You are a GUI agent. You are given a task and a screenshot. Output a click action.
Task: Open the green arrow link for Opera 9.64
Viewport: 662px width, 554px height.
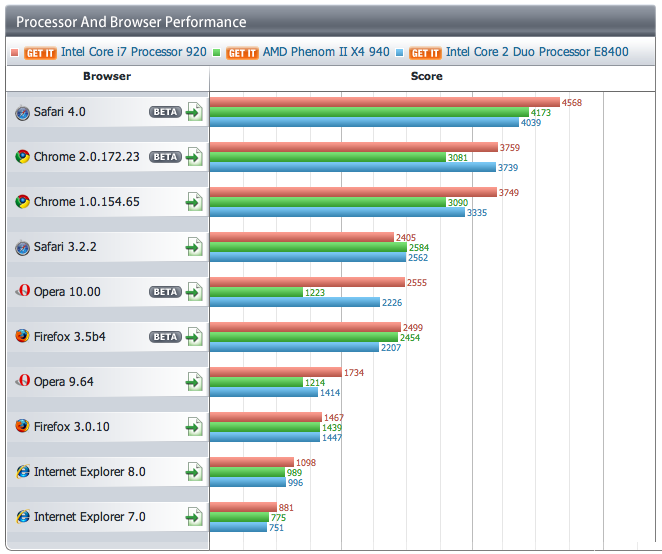194,382
